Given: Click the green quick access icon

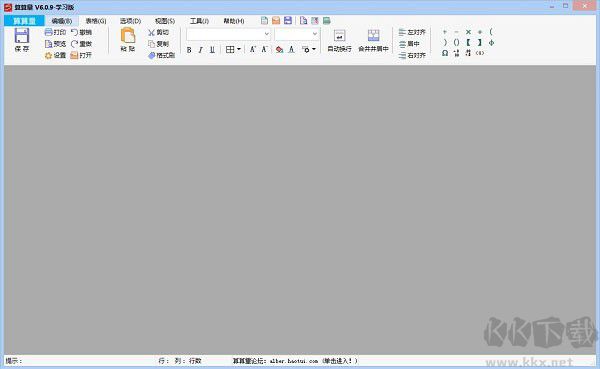Looking at the screenshot, I should pos(326,21).
